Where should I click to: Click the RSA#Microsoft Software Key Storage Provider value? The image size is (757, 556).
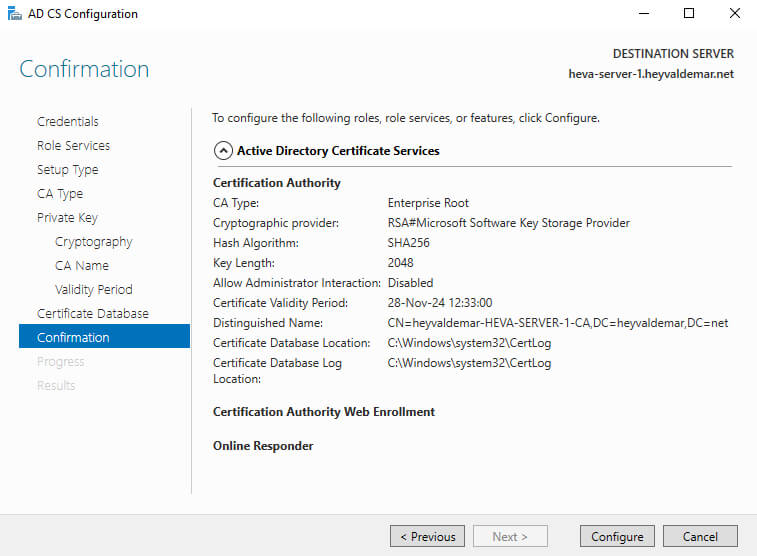click(508, 223)
